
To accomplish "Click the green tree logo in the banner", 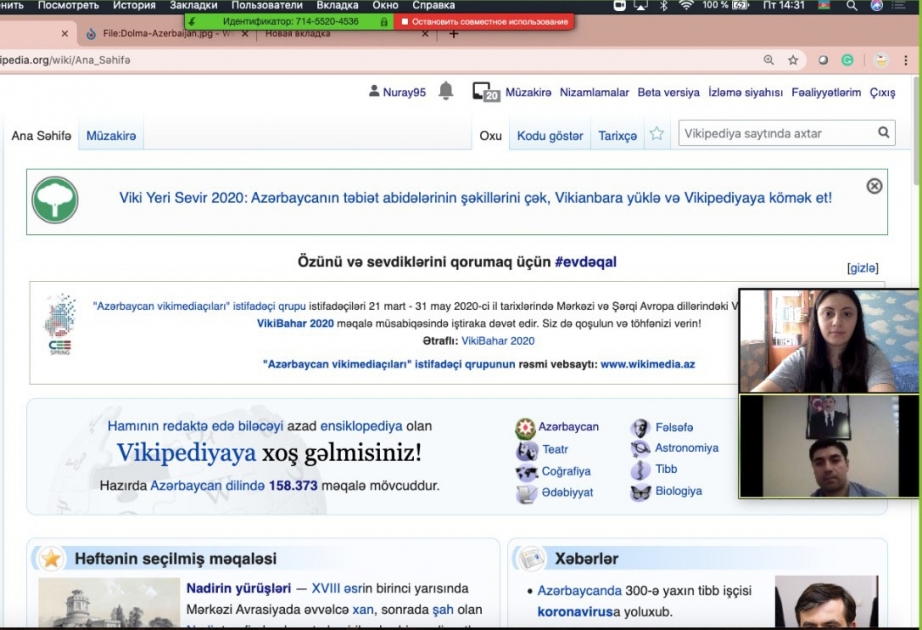I will (x=55, y=200).
